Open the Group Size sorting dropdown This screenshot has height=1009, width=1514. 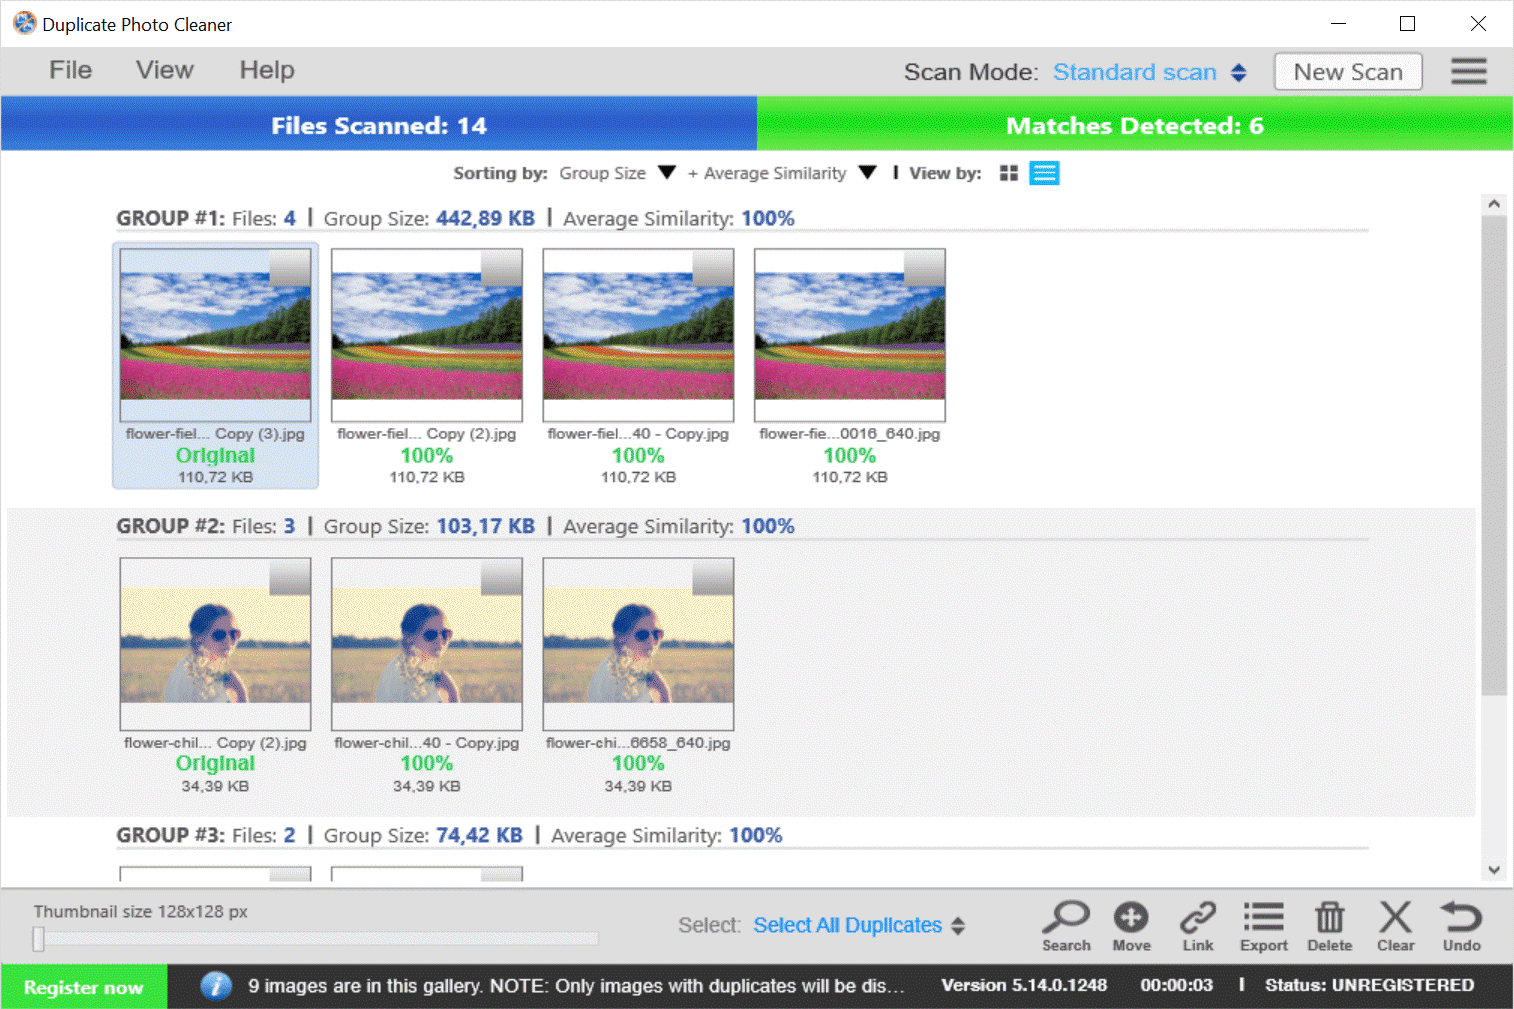[x=666, y=172]
